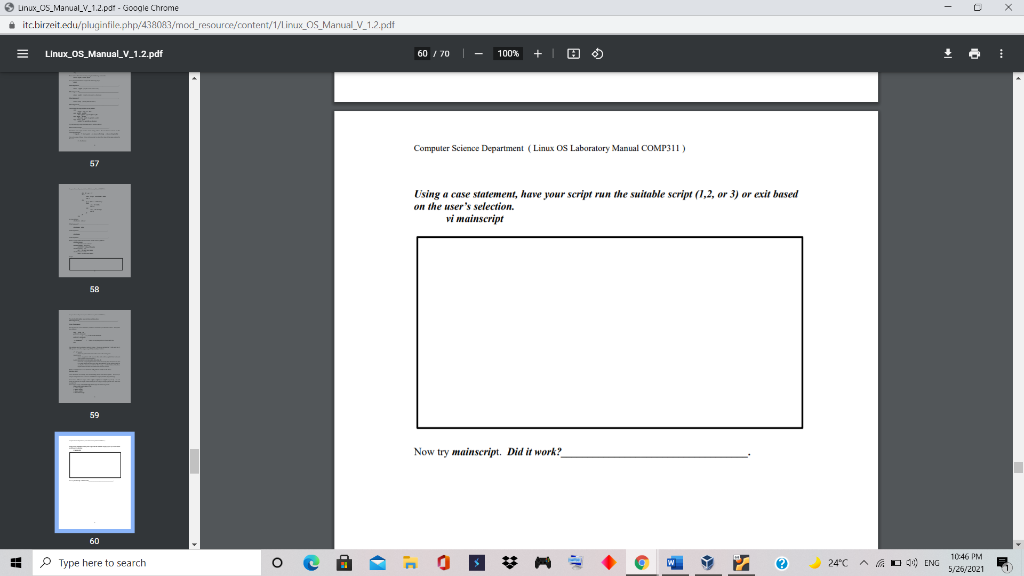This screenshot has width=1024, height=576.
Task: Click the document scrollbar handle
Action: [1018, 468]
